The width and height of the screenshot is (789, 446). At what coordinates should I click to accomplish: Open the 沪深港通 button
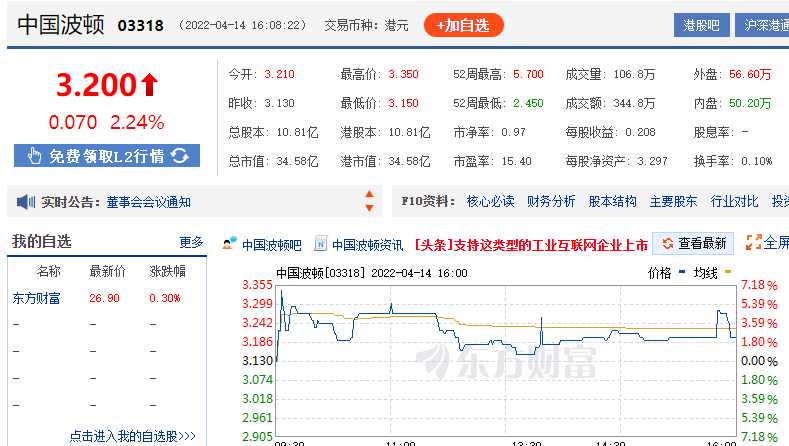(762, 25)
